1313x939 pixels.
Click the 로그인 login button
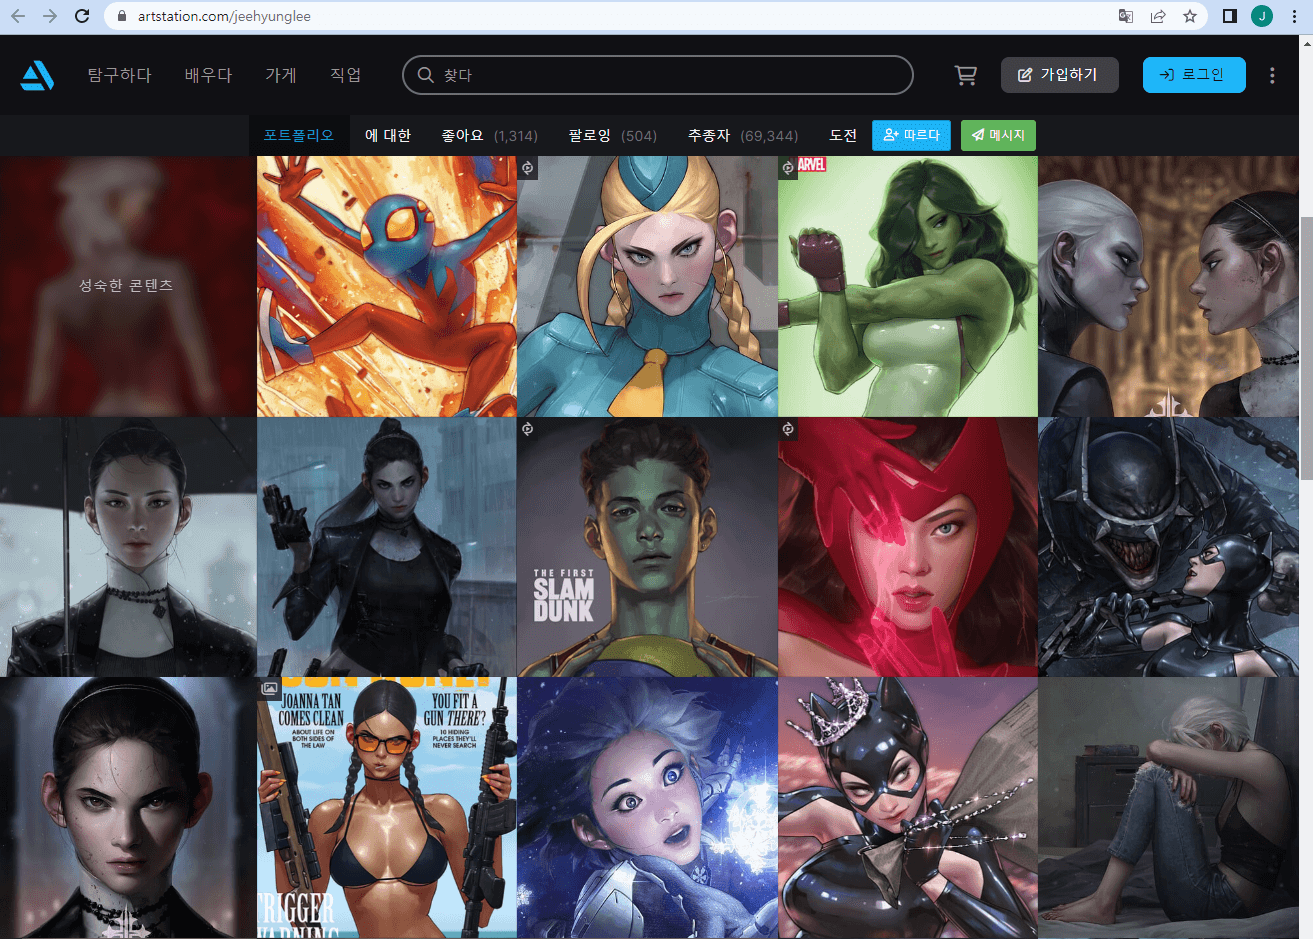(x=1194, y=75)
